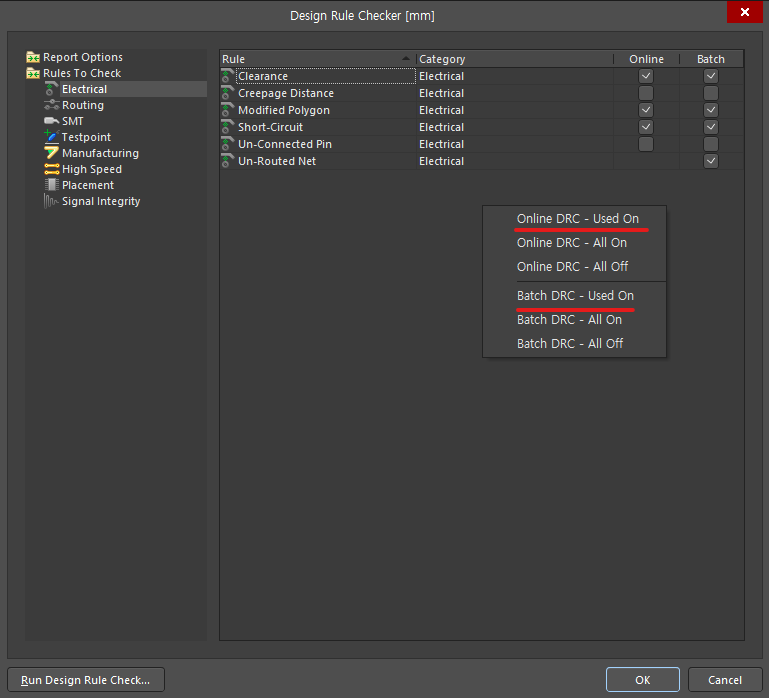This screenshot has width=769, height=698.
Task: Select the Placement tree item
Action: (88, 185)
